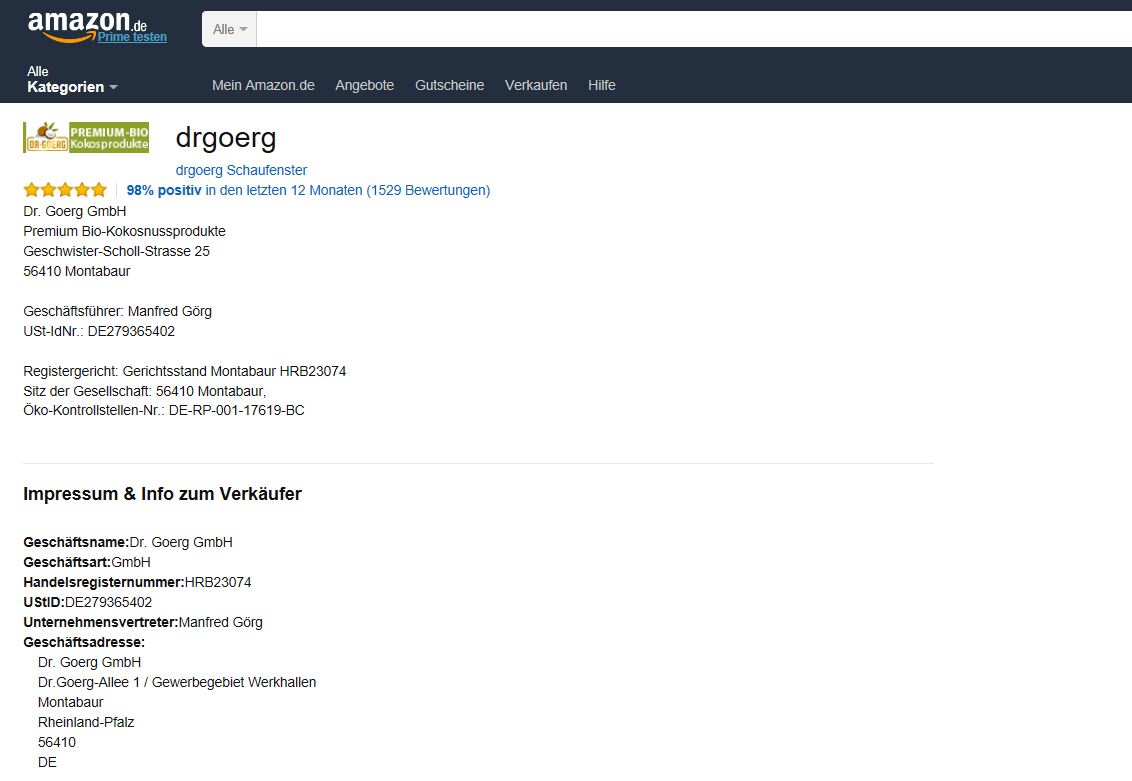Open Mein Amazon.de in the nav bar

pos(263,85)
